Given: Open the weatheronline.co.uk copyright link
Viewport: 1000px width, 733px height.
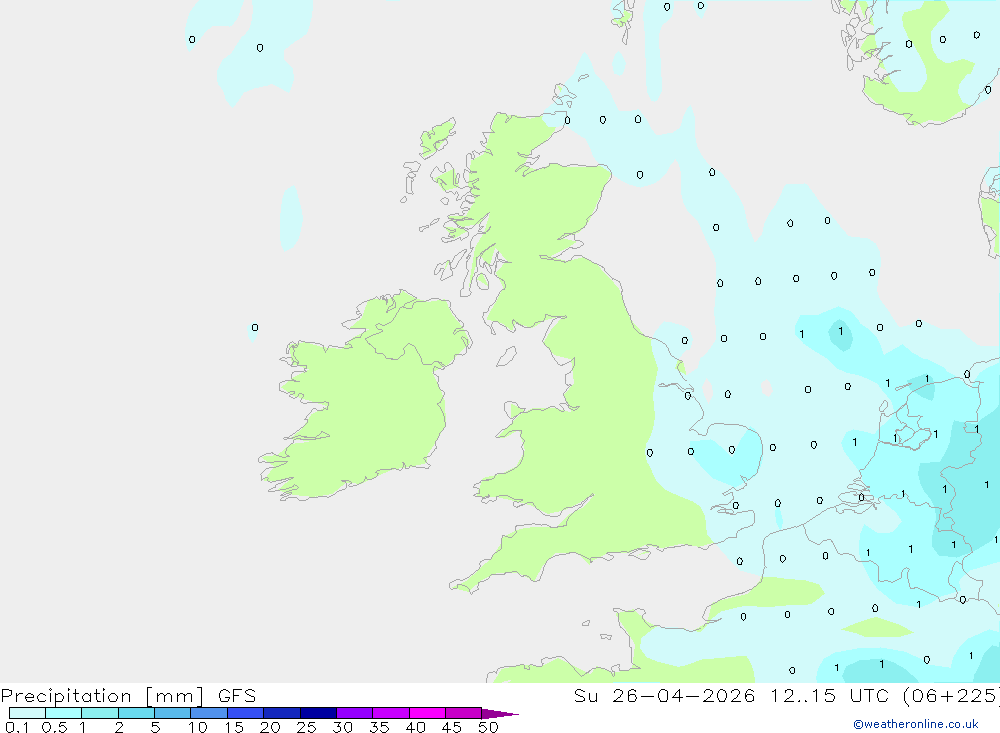Looking at the screenshot, I should [x=916, y=724].
